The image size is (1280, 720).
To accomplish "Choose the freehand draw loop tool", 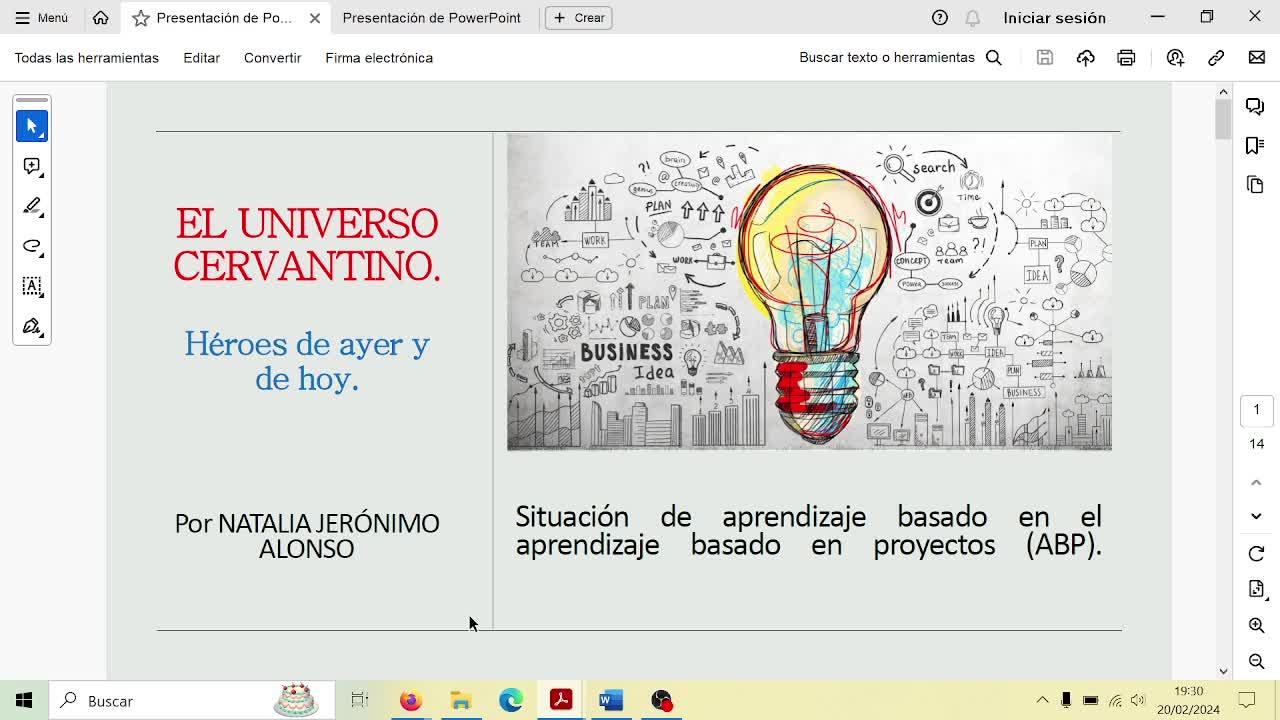I will point(32,246).
